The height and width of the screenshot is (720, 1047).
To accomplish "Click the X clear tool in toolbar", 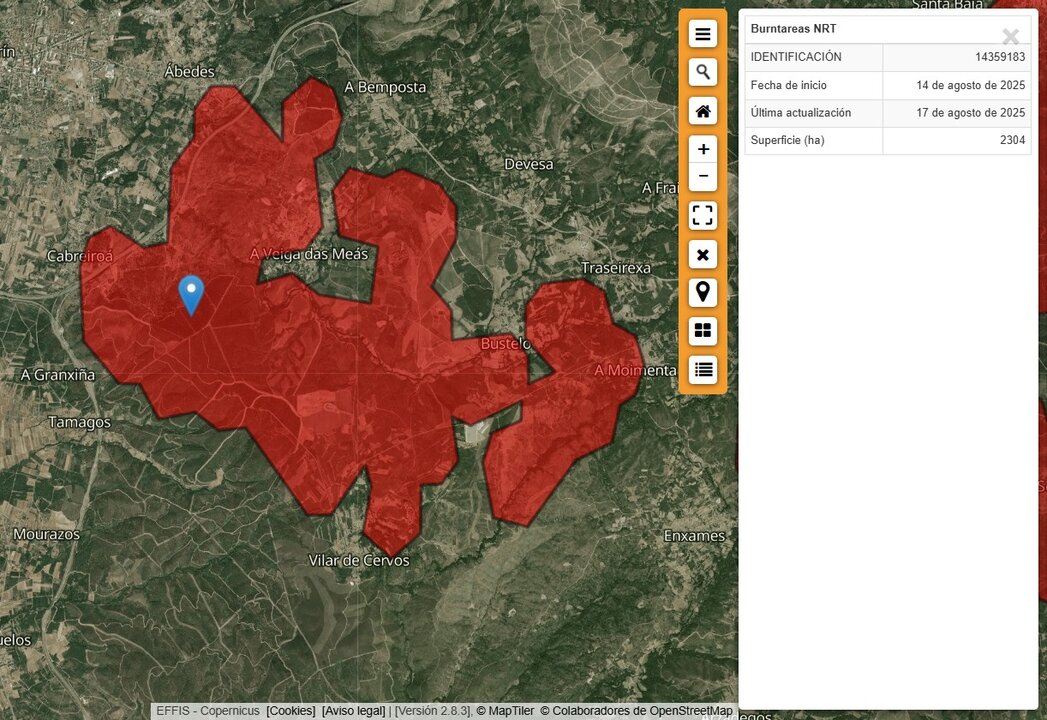I will (x=702, y=254).
